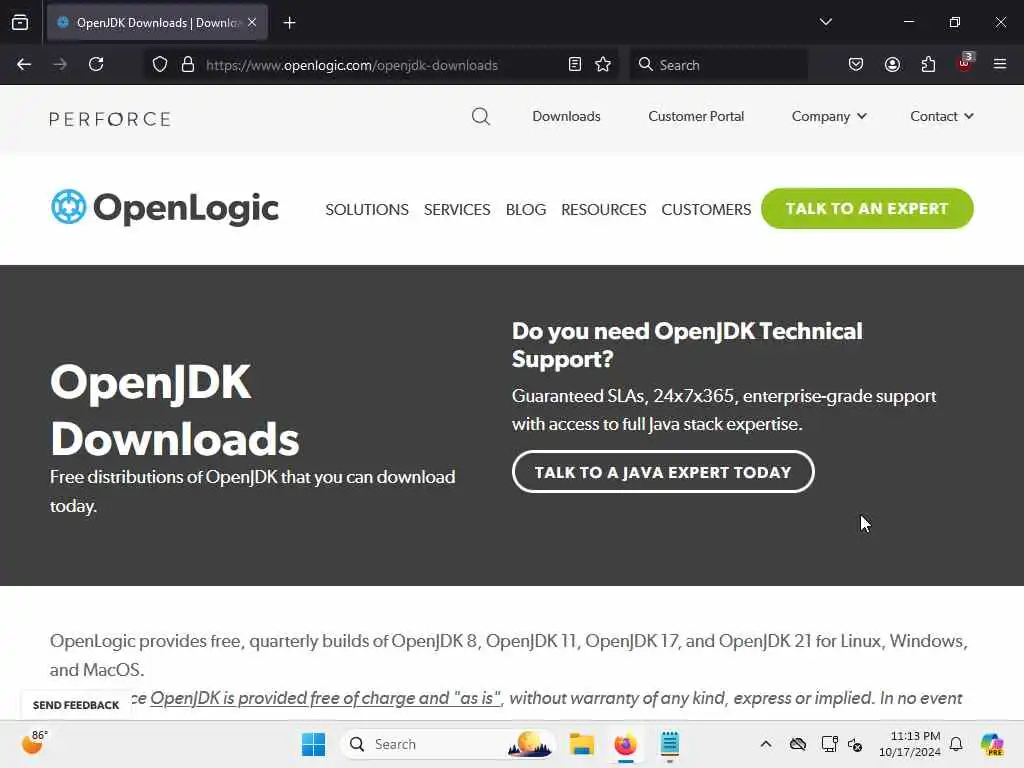Open the 'provided free of charge' link

[325, 698]
